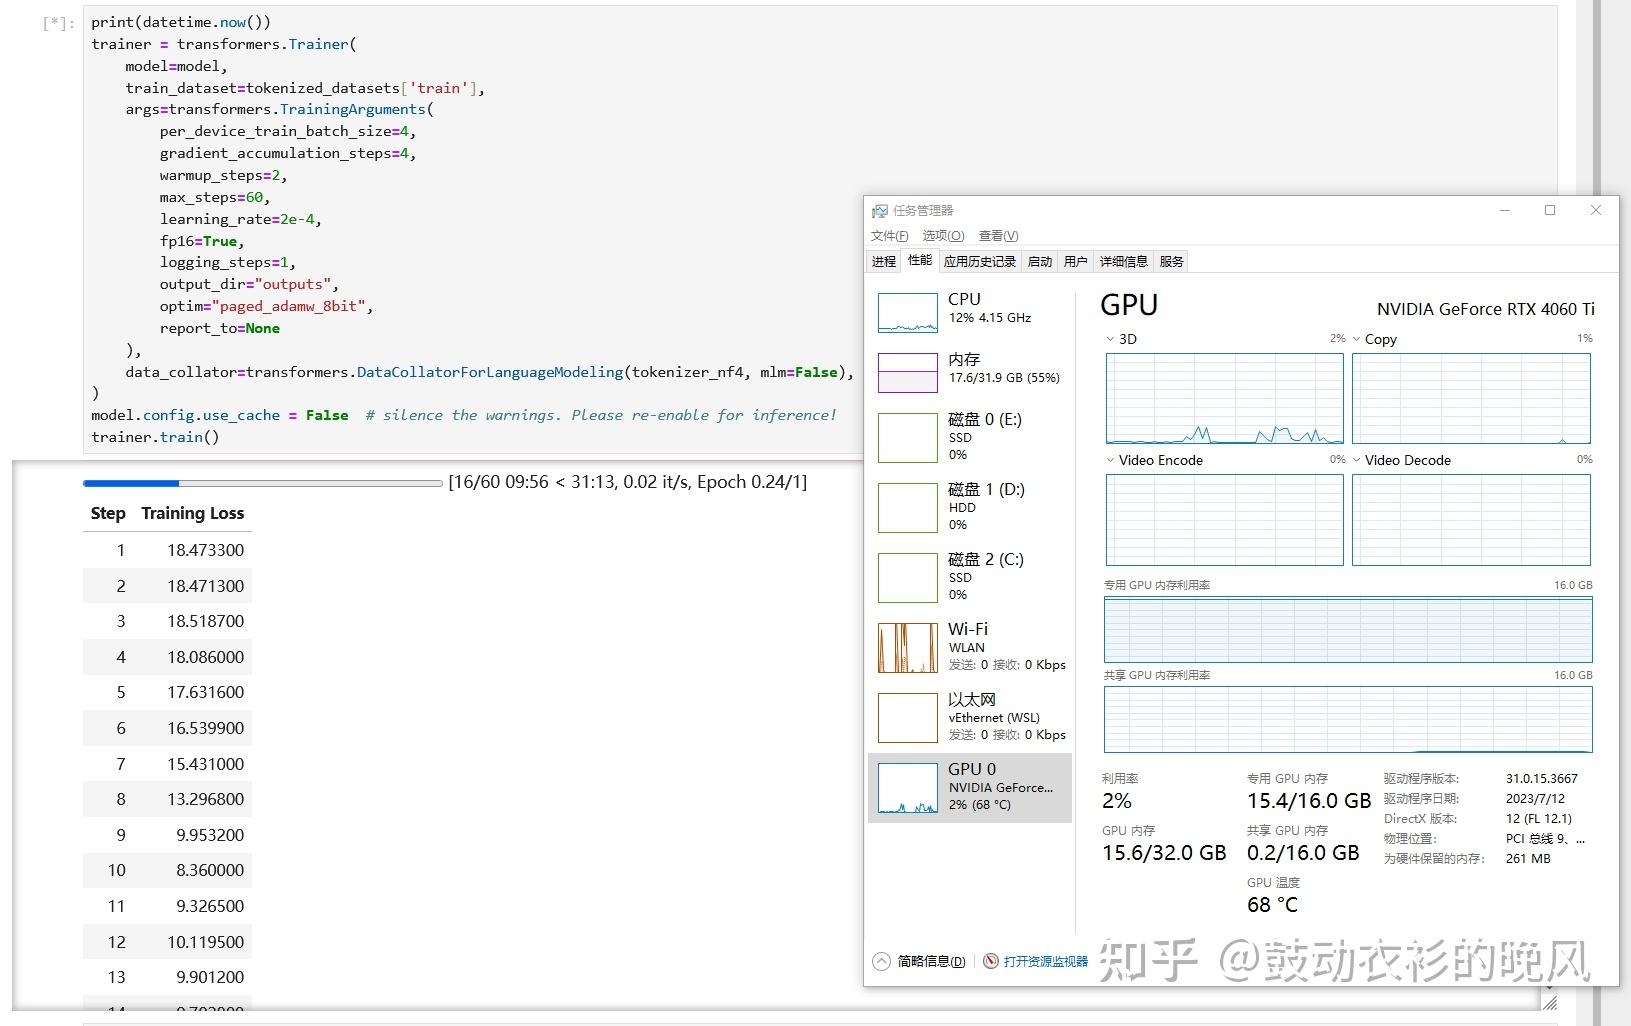Click the GPU 0 NVIDIA GeForce sidebar entry
1631x1026 pixels.
tap(1000, 788)
